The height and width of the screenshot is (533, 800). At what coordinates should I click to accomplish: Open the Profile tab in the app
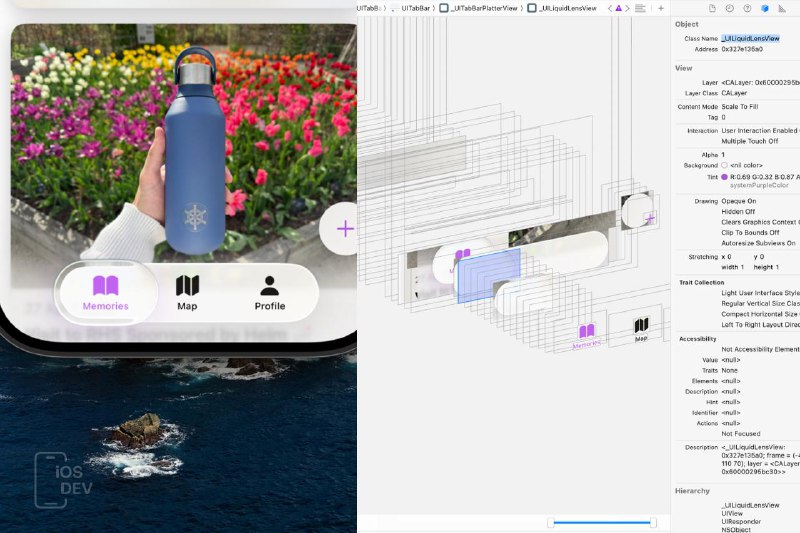269,293
